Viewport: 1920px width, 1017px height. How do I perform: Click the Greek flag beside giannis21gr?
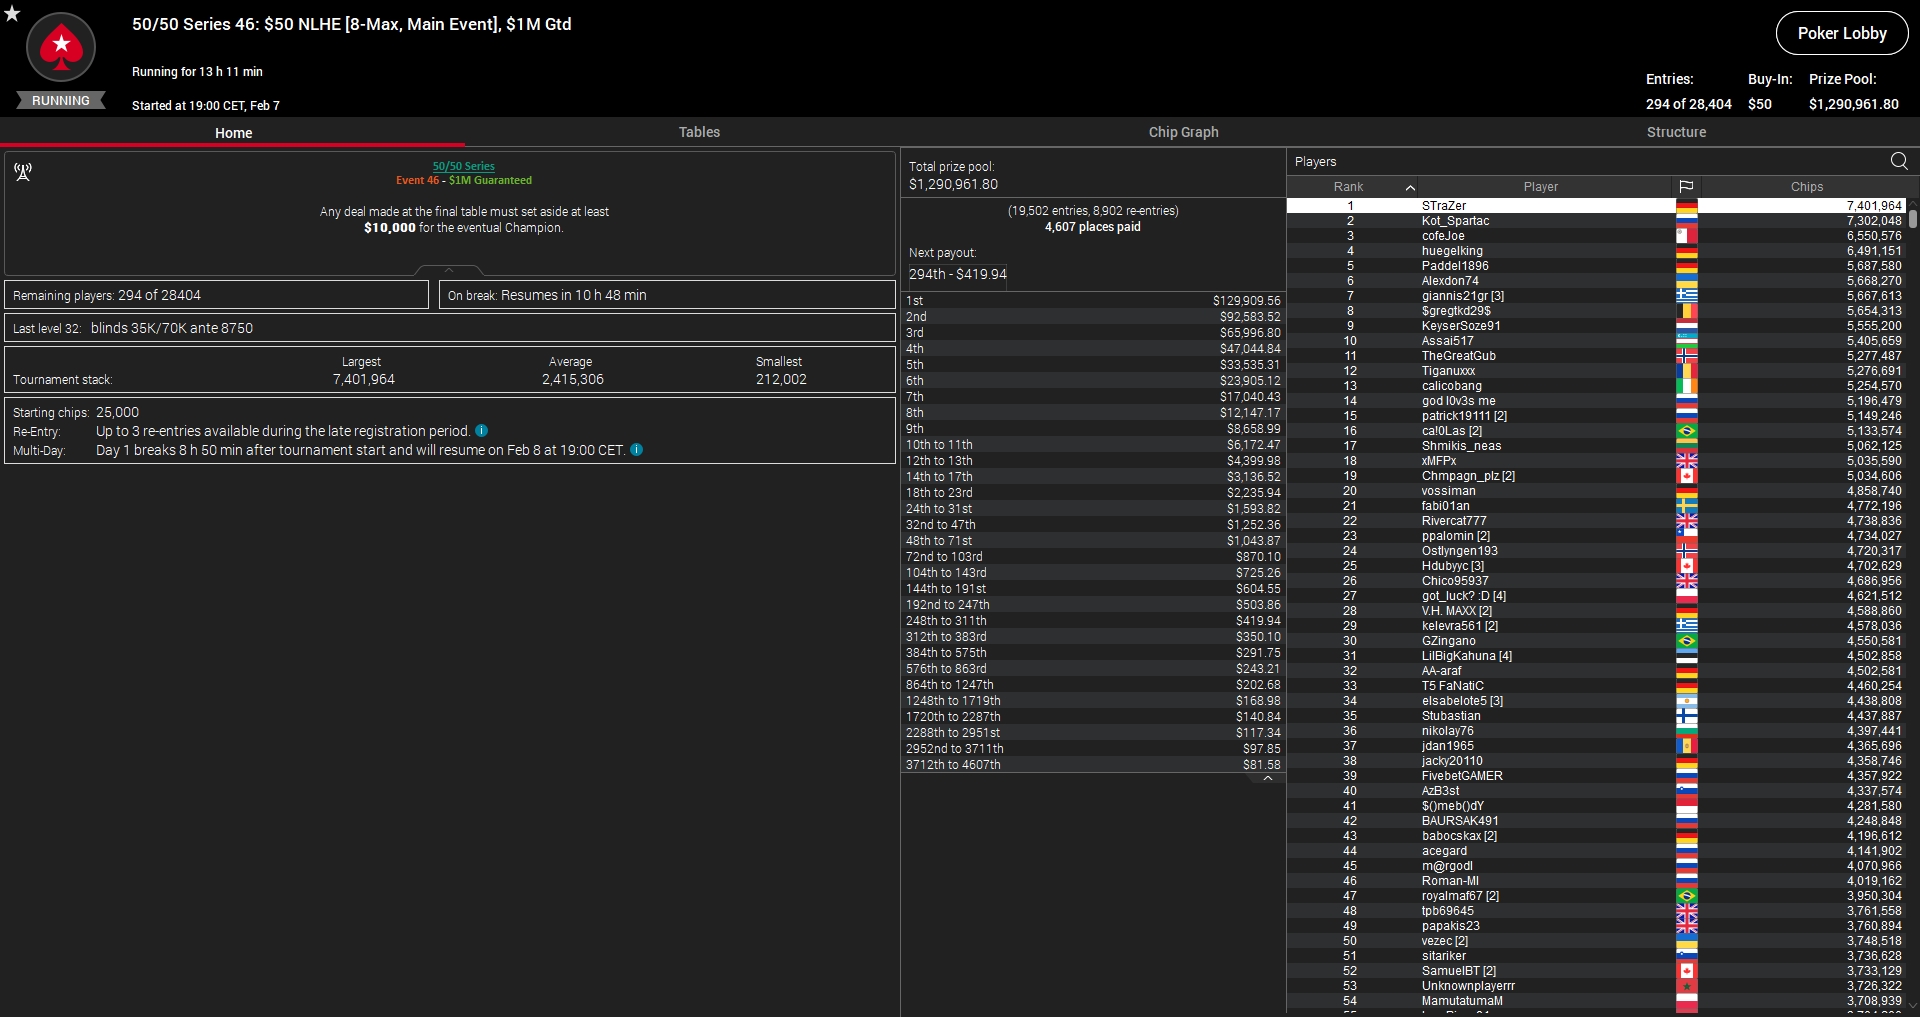click(1686, 296)
